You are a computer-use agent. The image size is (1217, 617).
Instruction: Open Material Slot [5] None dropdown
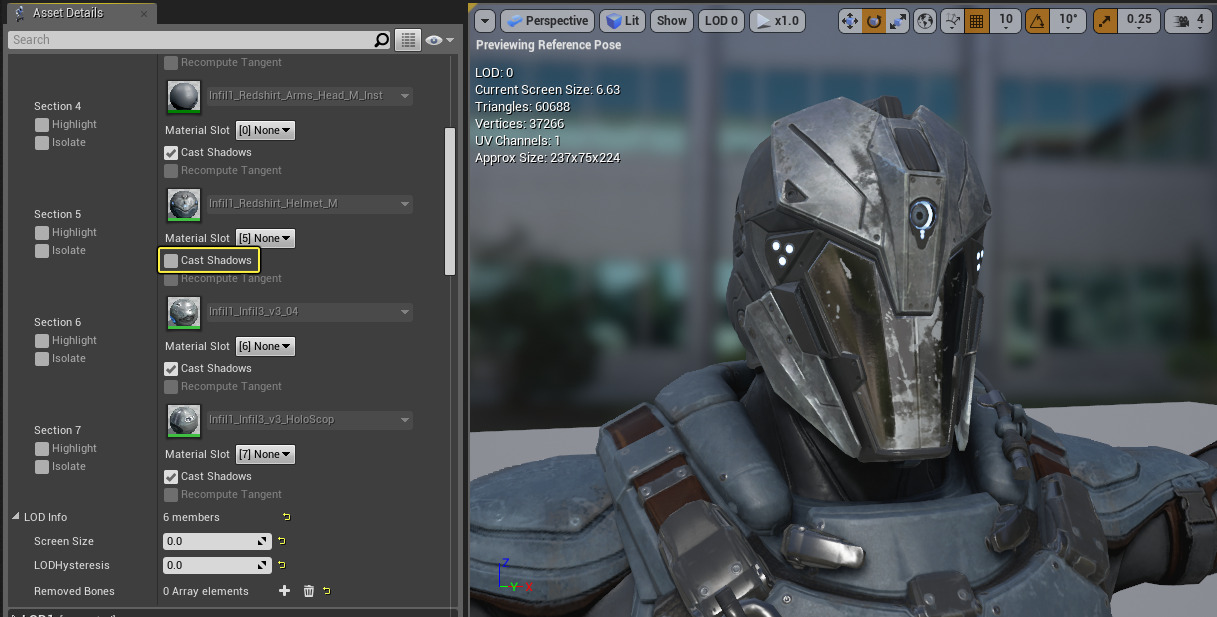(x=265, y=239)
